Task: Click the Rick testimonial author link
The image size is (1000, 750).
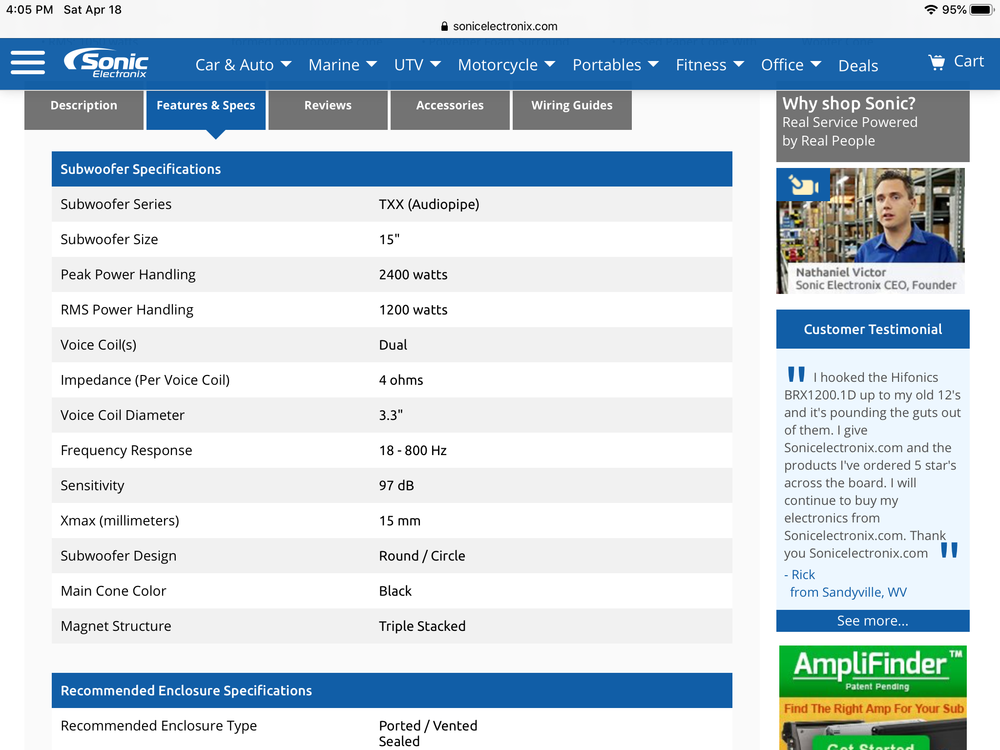Action: tap(803, 575)
